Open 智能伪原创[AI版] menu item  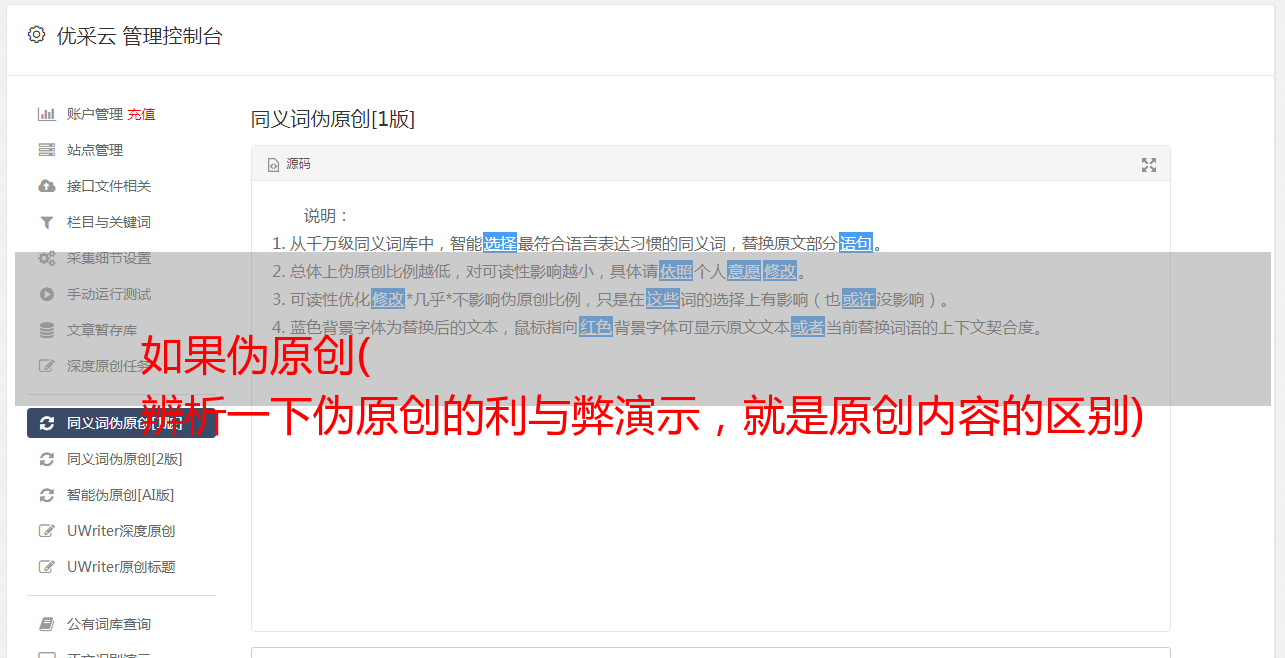point(122,495)
